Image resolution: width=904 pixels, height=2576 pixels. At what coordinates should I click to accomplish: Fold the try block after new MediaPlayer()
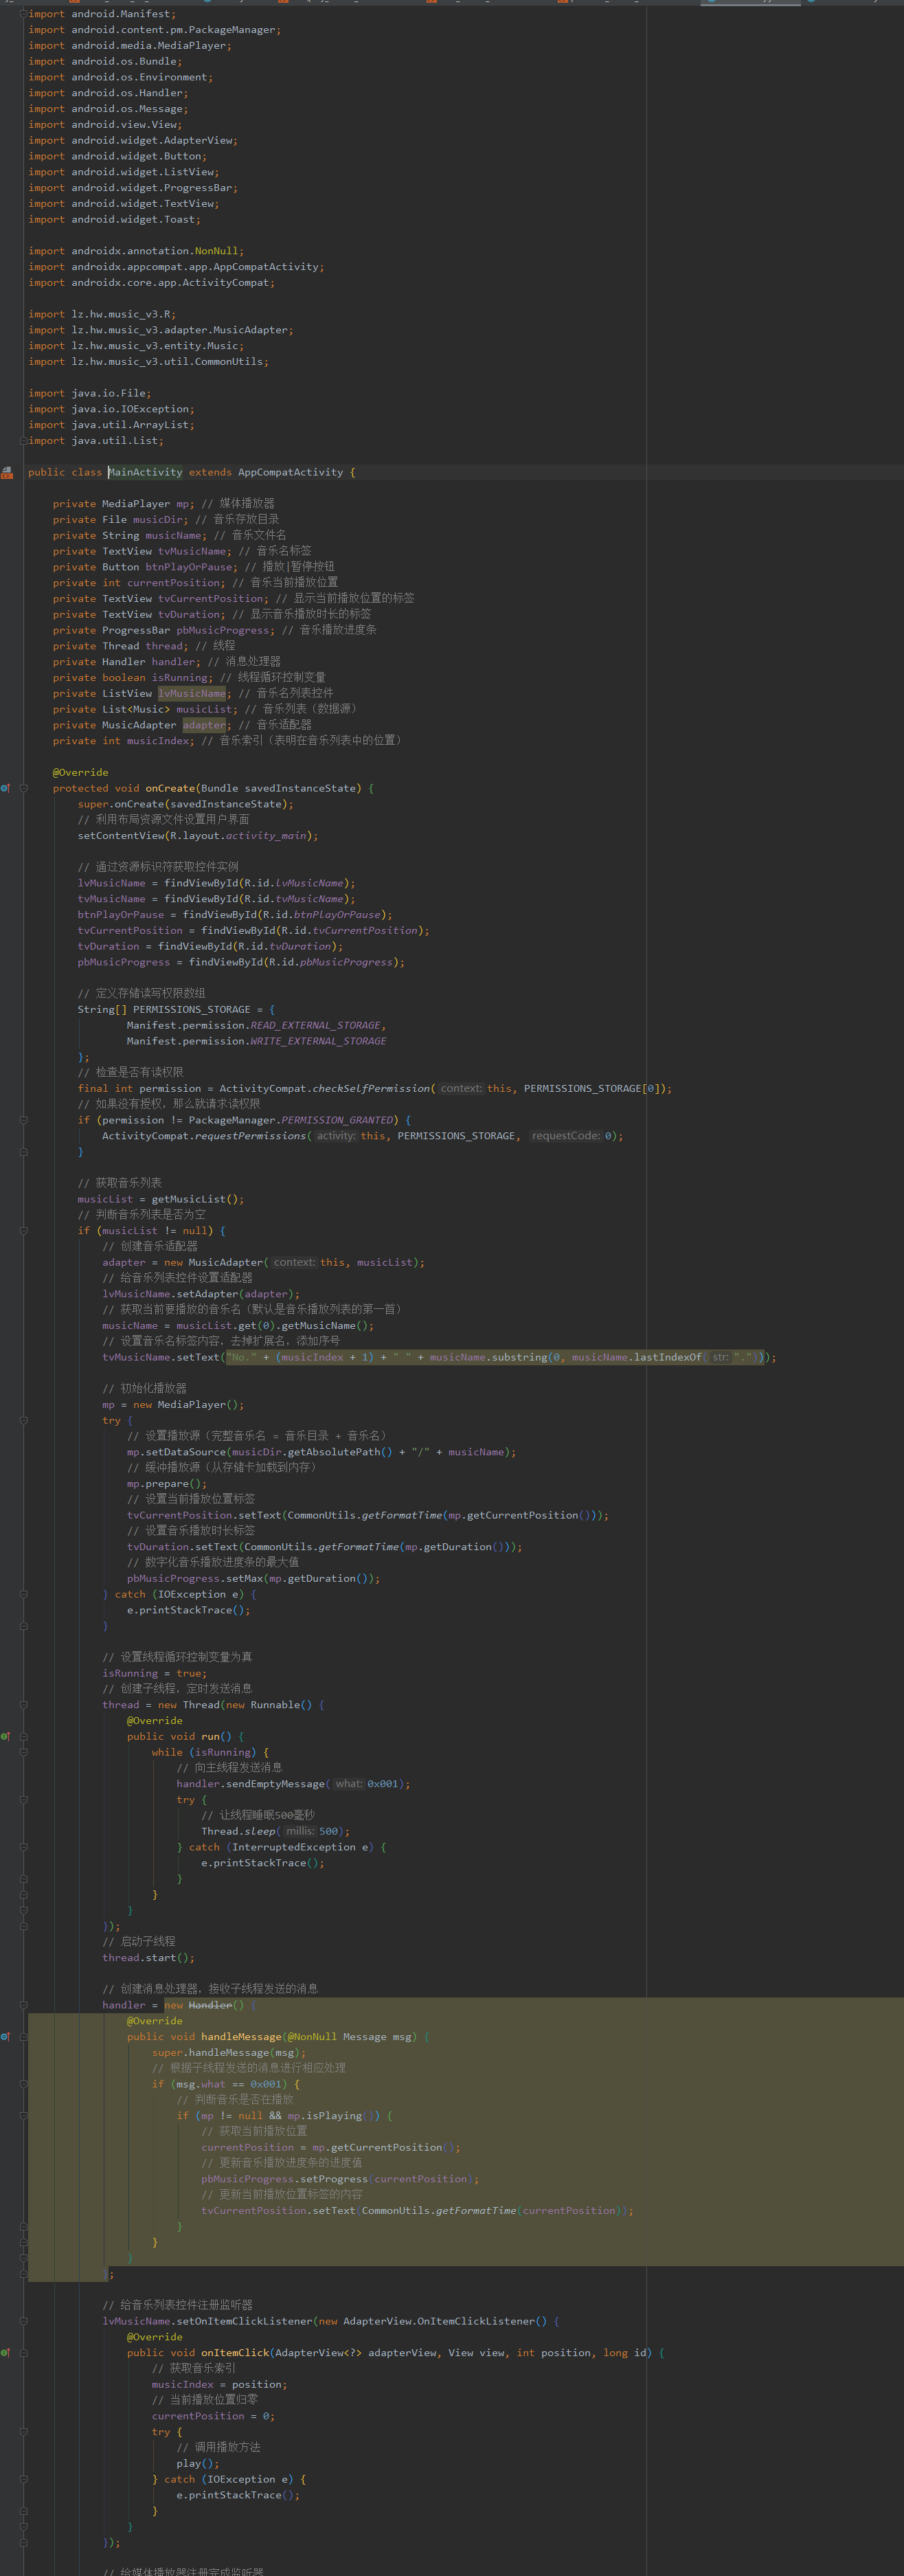(x=23, y=1420)
